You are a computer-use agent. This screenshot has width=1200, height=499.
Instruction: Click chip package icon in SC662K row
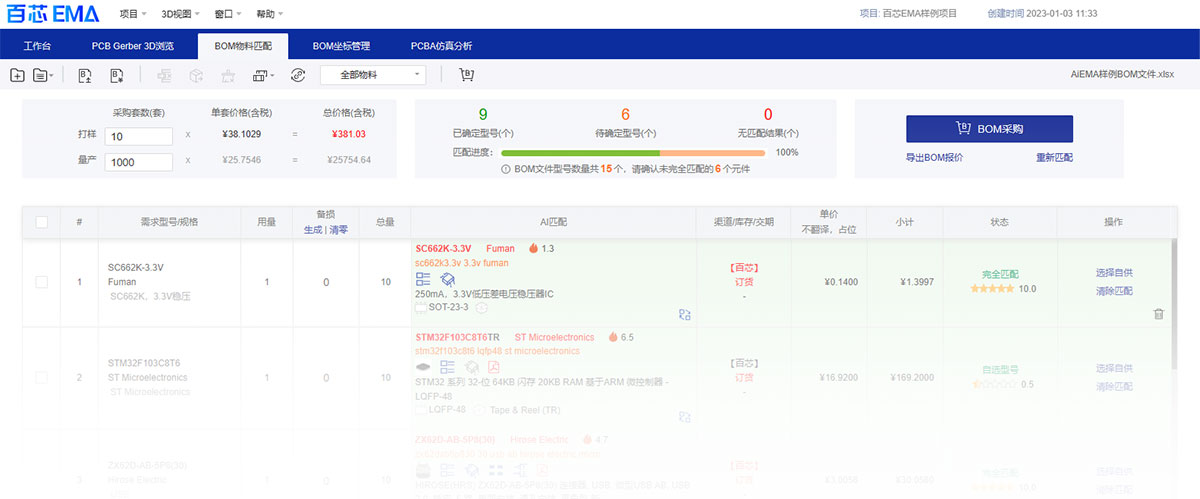[448, 279]
